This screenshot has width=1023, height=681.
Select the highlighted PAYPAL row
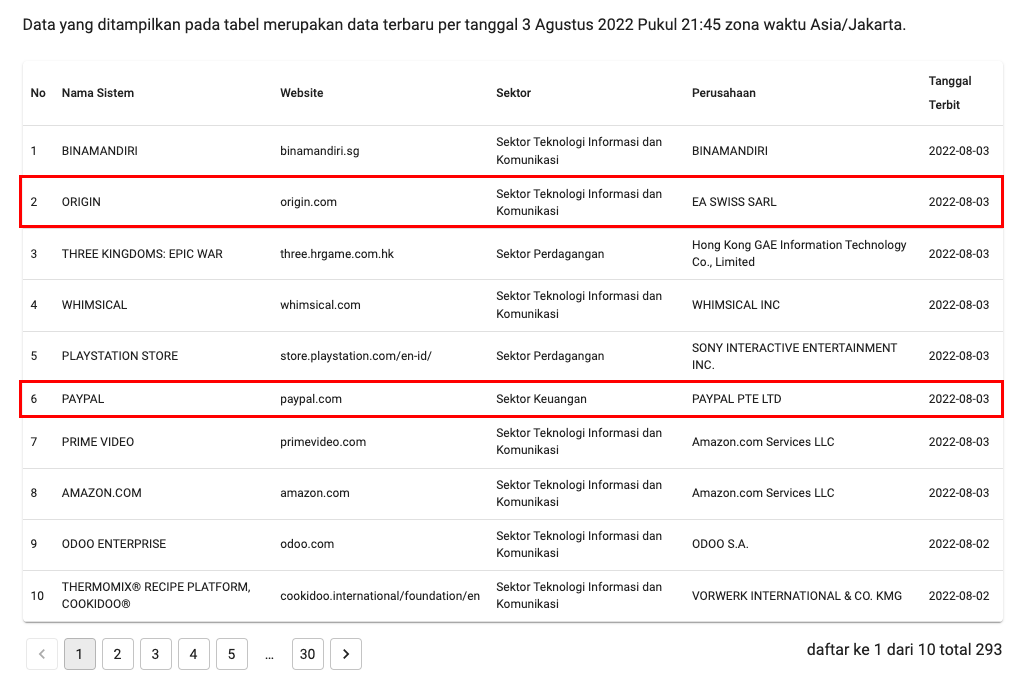tap(512, 399)
